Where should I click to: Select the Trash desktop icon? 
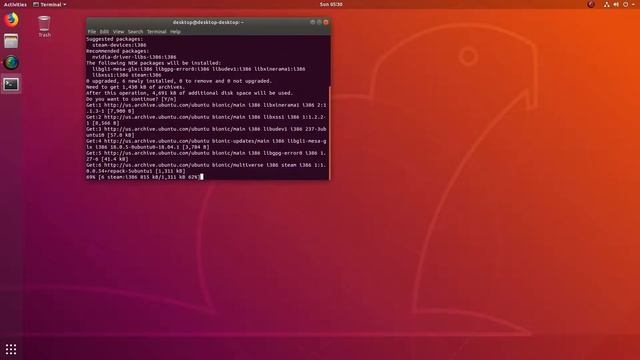pos(44,27)
